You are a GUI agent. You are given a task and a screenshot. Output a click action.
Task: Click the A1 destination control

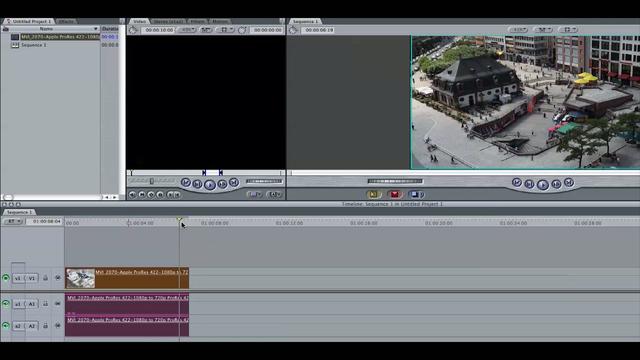click(31, 304)
